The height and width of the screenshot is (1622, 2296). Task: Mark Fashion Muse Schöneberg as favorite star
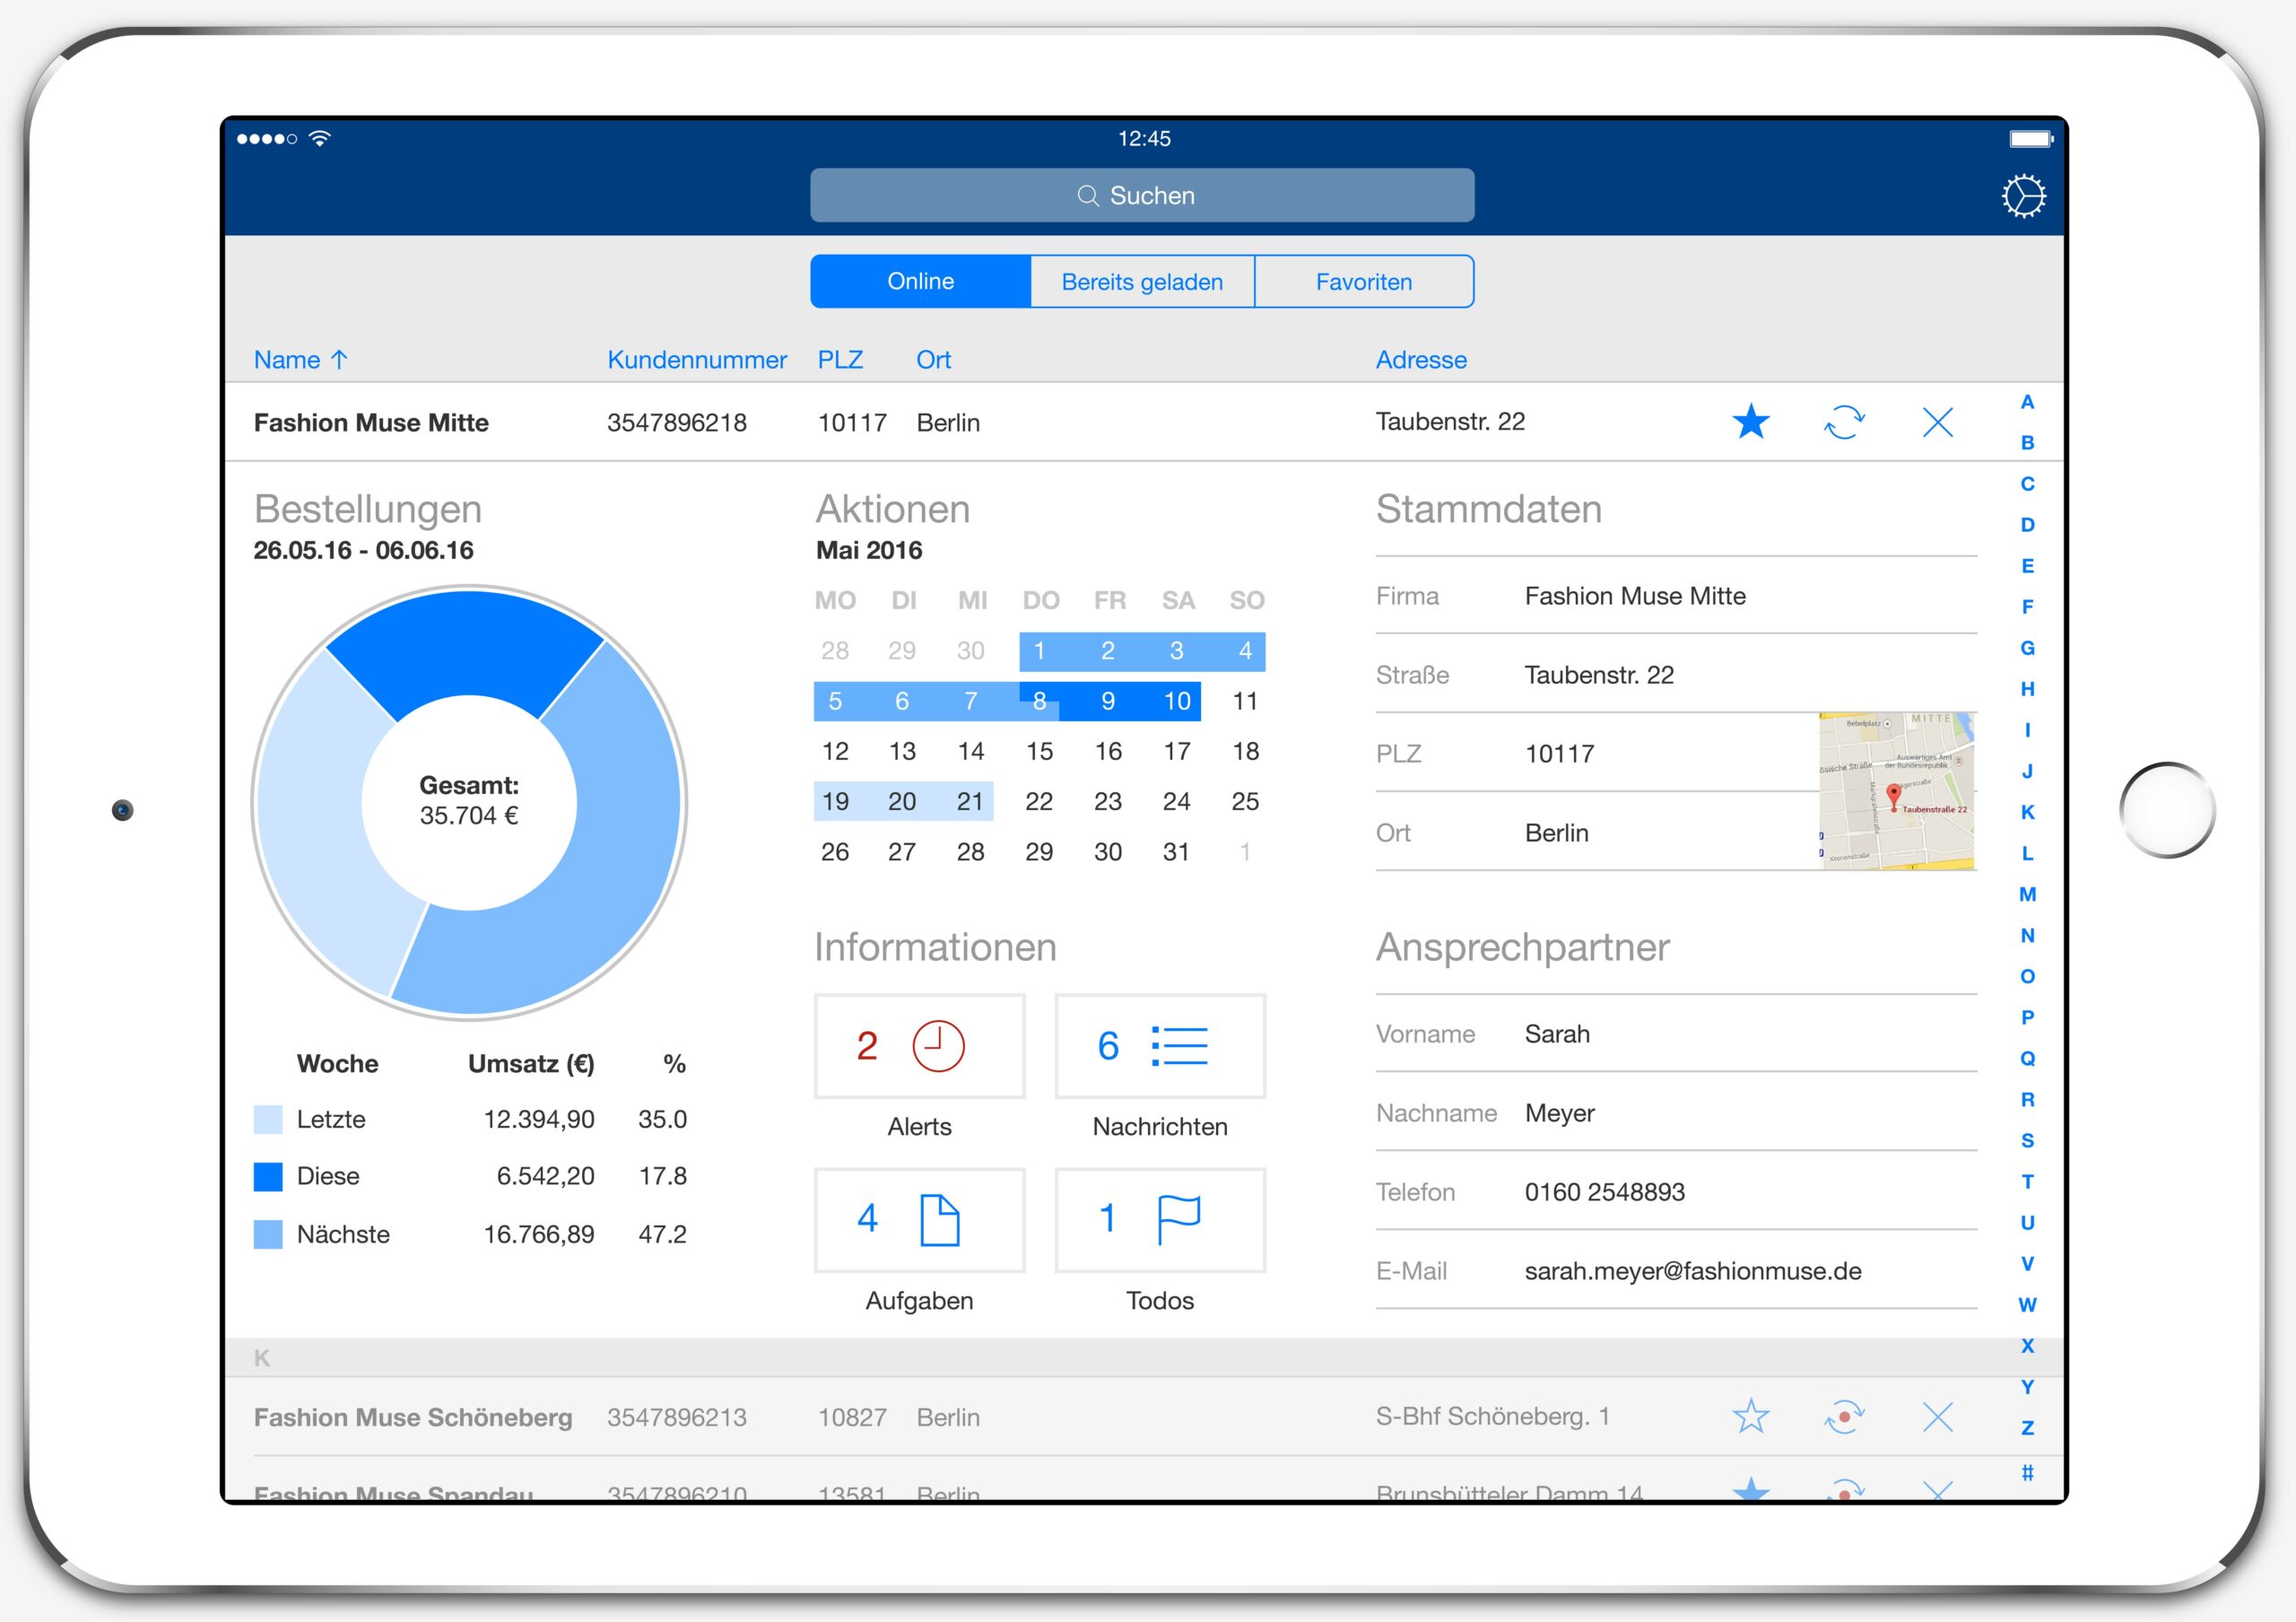point(1750,1416)
